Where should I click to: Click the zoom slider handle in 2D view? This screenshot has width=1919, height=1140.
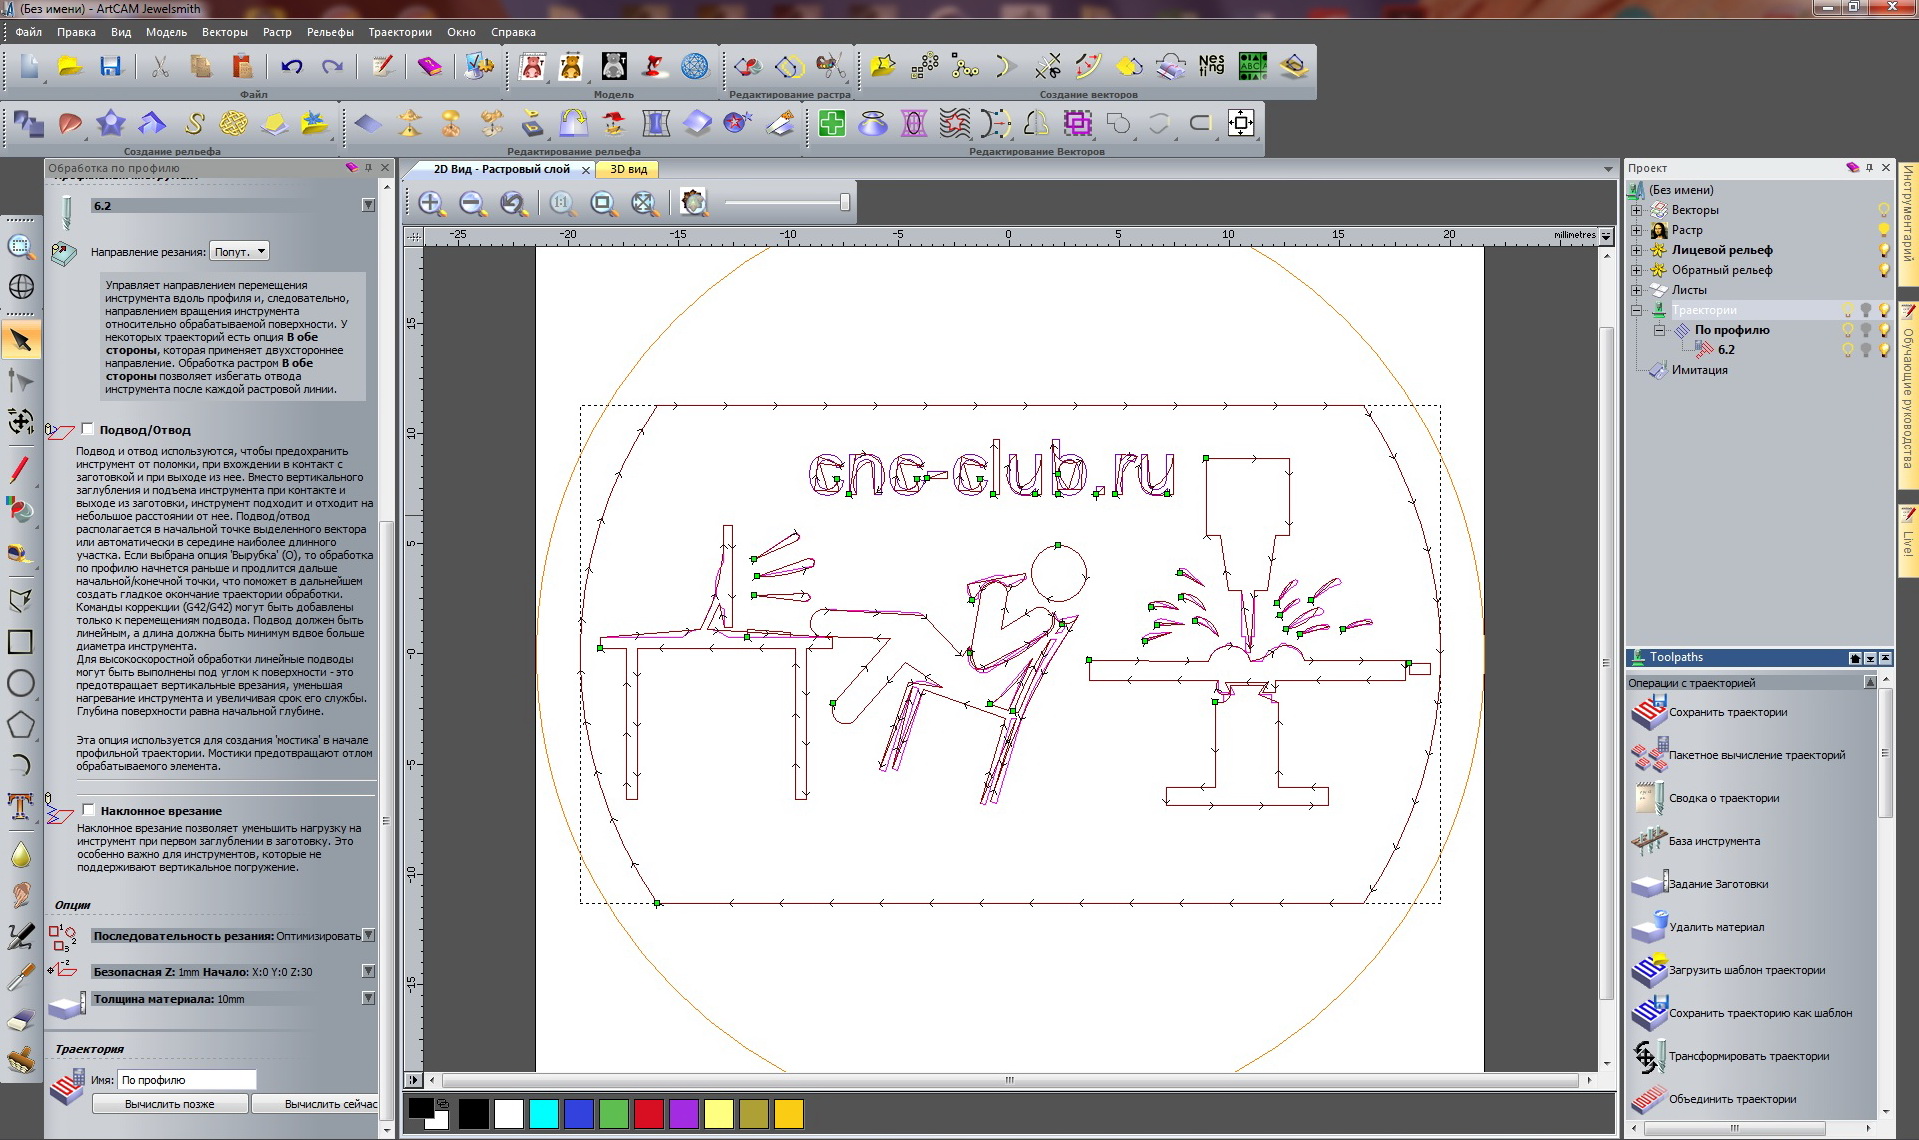click(845, 203)
